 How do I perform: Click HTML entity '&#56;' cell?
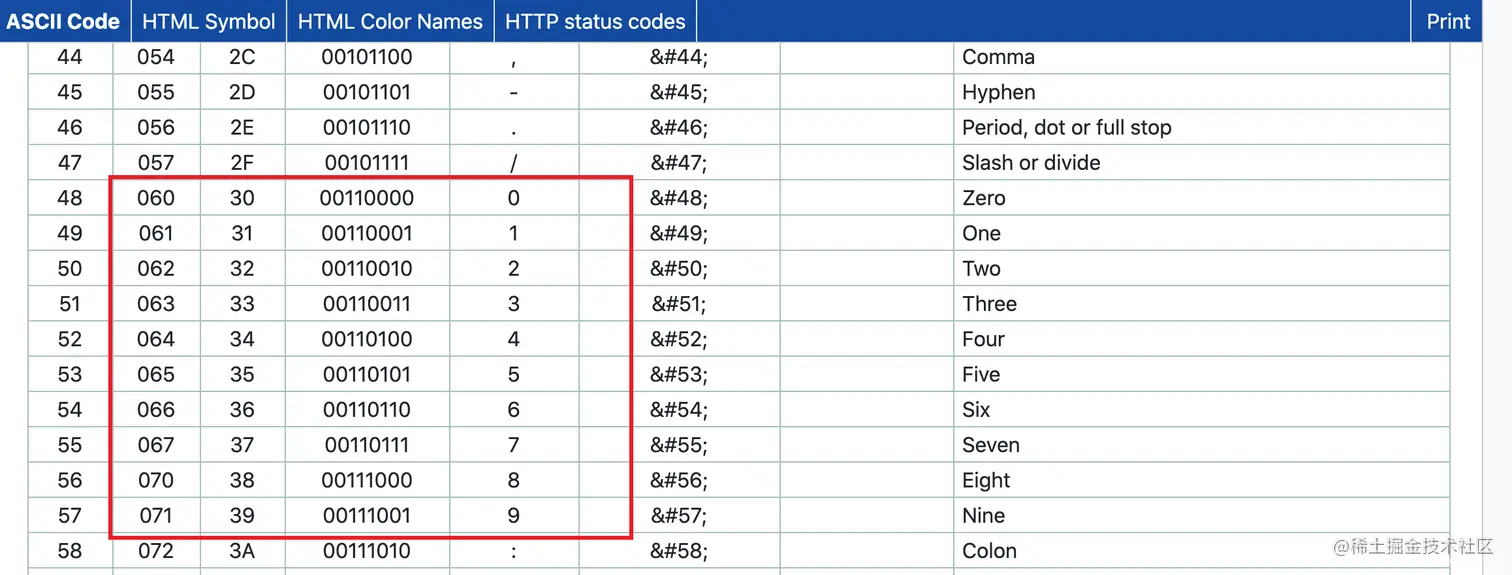679,480
